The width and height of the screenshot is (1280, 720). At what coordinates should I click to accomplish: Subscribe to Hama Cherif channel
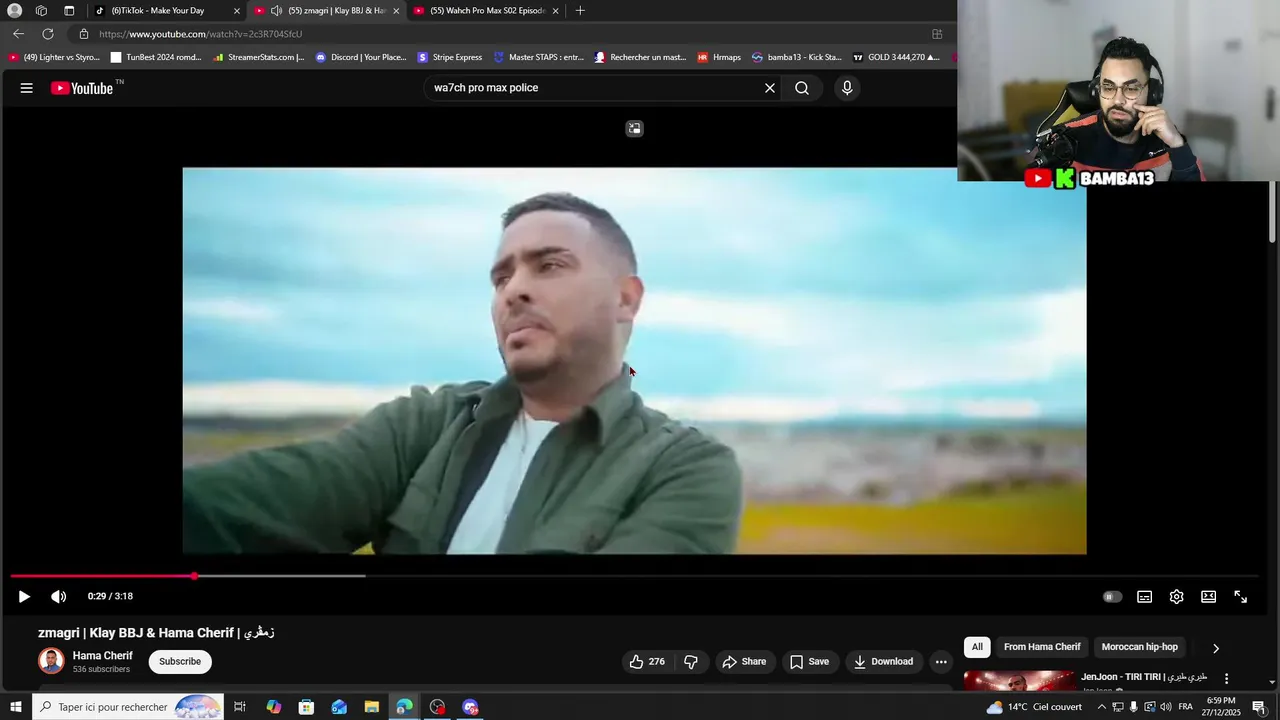tap(180, 661)
